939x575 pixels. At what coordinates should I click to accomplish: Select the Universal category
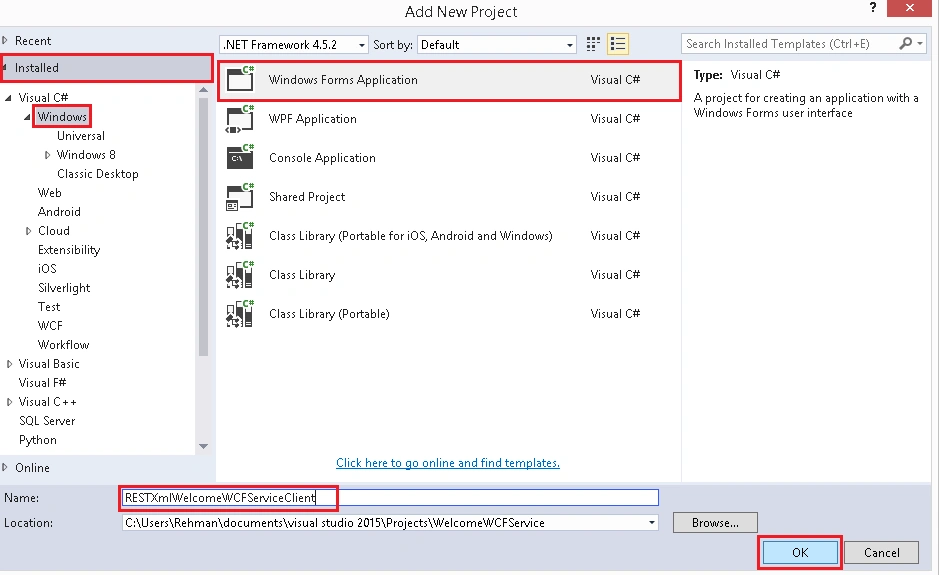click(81, 136)
